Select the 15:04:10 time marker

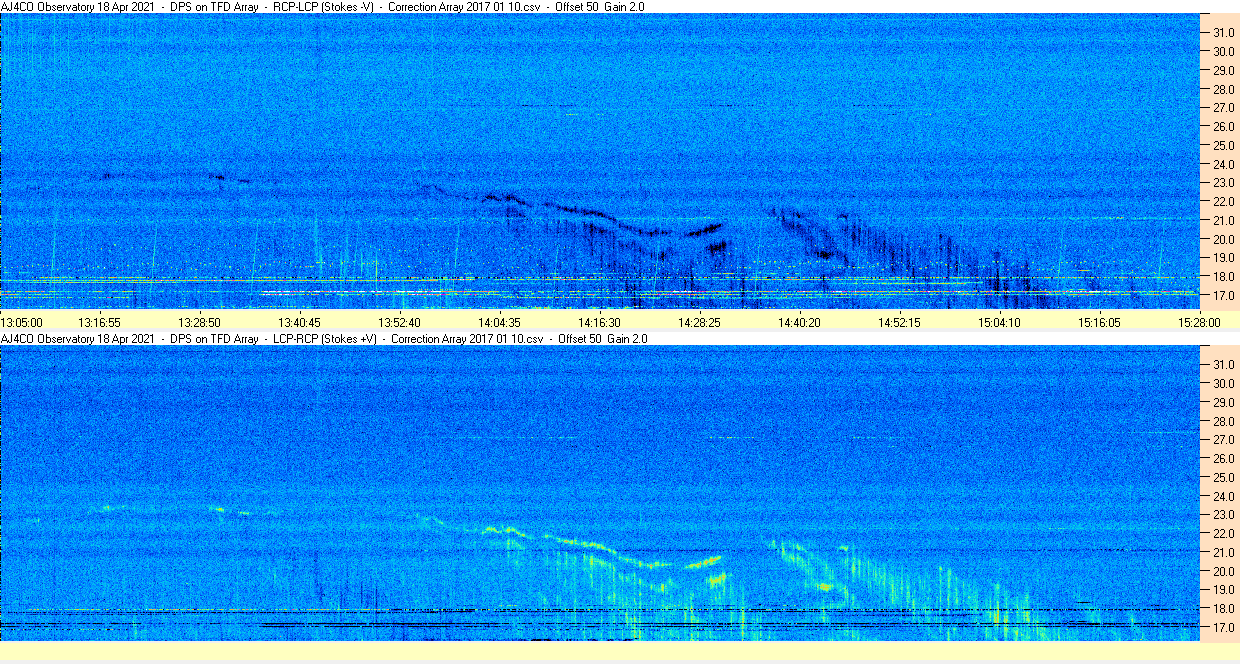coord(999,322)
